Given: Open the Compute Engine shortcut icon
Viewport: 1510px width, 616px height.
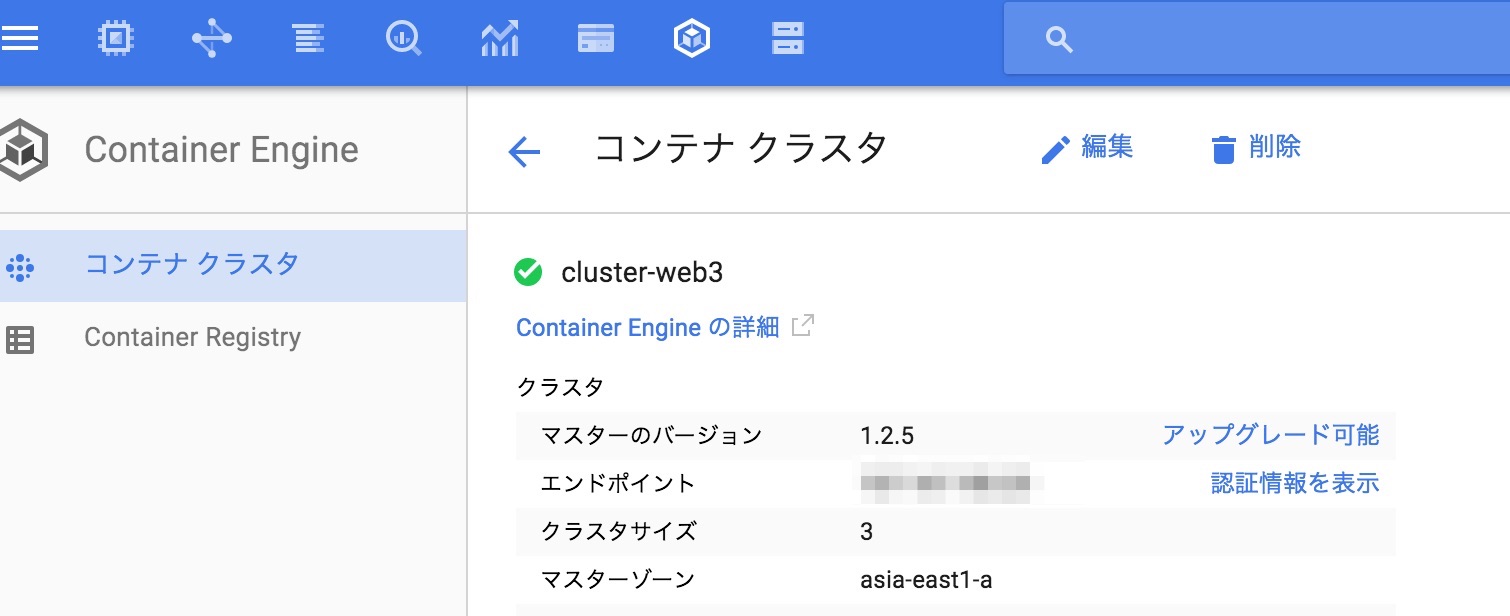Looking at the screenshot, I should point(115,37).
